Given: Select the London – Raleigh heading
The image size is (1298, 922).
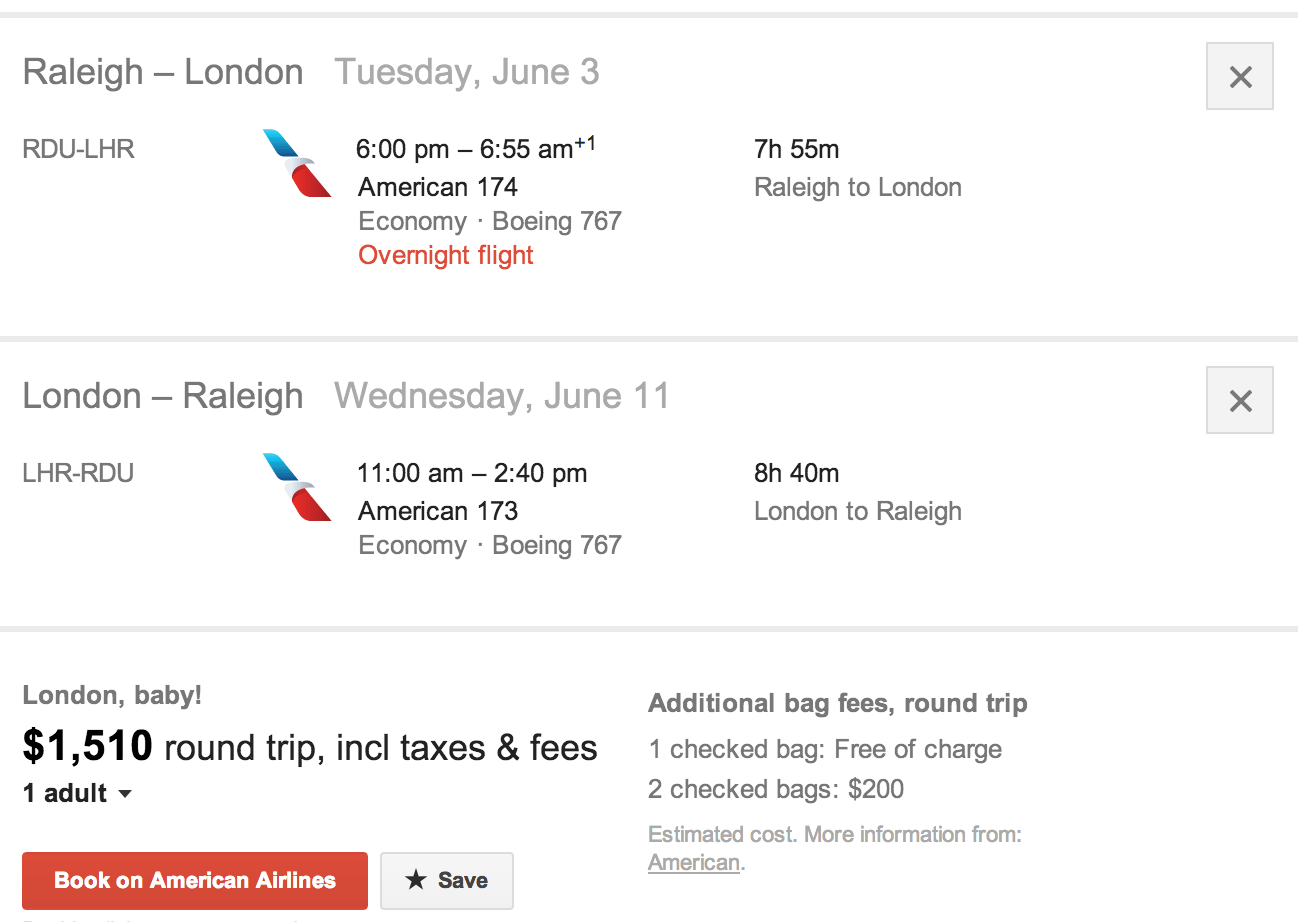Looking at the screenshot, I should [x=163, y=396].
